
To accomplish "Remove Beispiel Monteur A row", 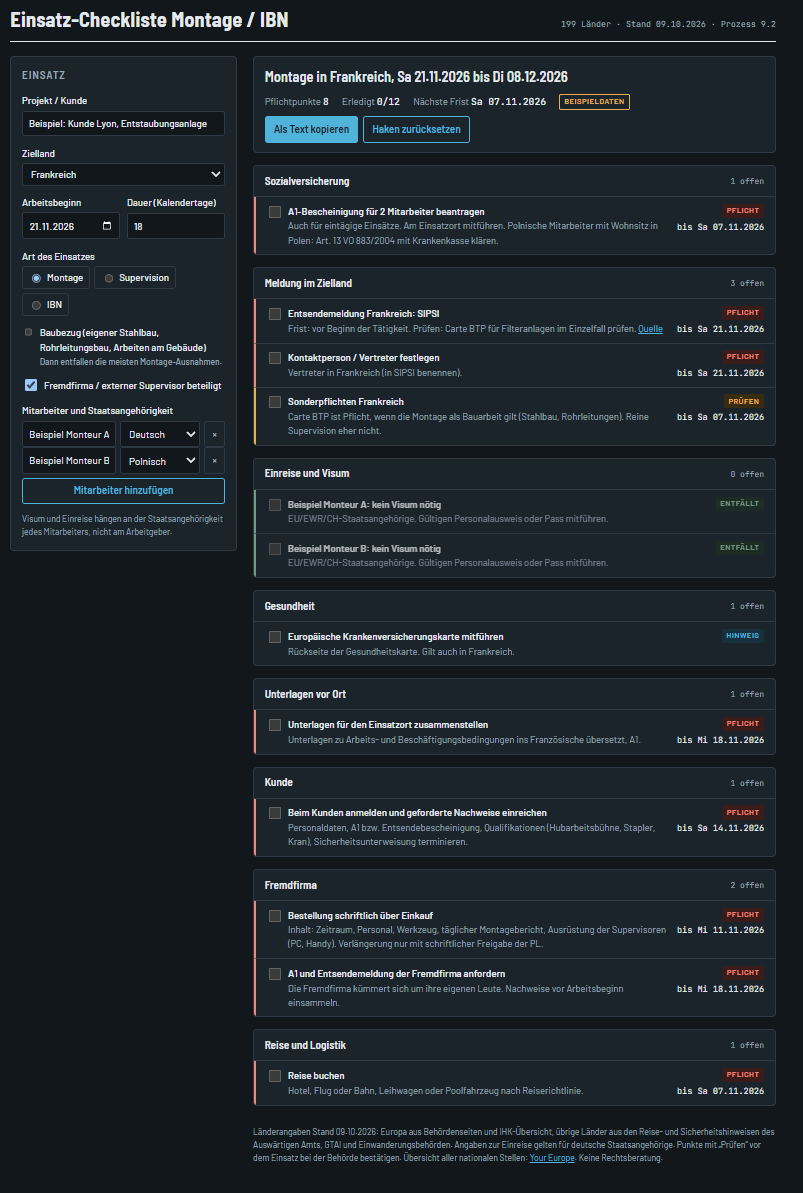I will [x=215, y=434].
